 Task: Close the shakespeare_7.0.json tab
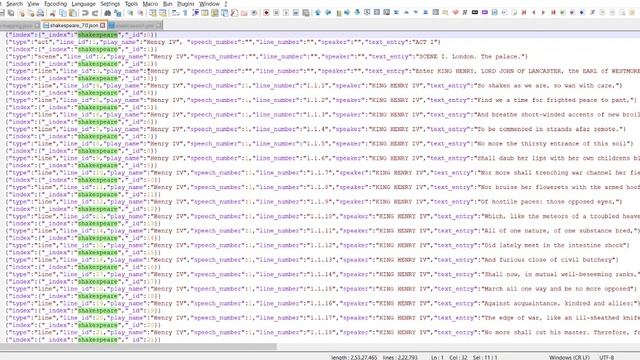pyautogui.click(x=102, y=25)
